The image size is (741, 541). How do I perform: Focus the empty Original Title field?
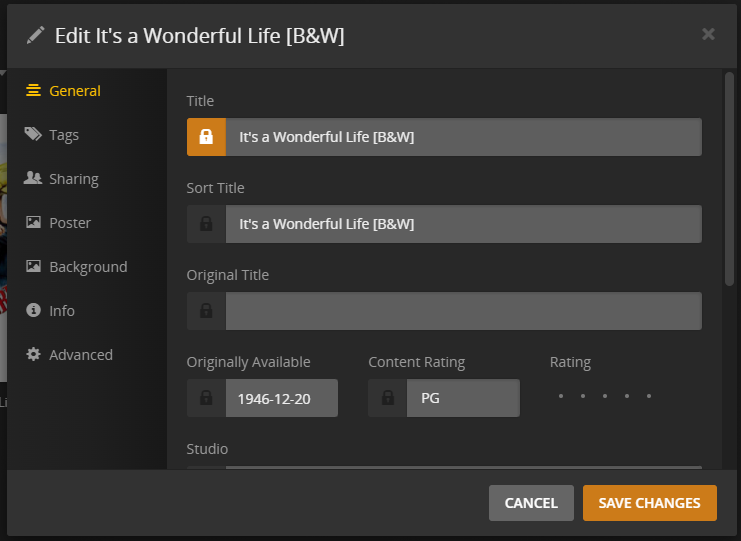[464, 311]
